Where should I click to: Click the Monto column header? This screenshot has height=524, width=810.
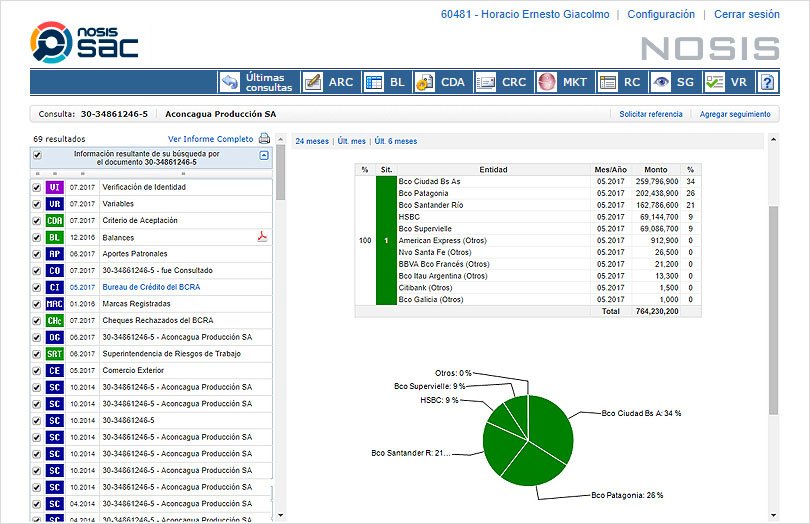pyautogui.click(x=656, y=169)
